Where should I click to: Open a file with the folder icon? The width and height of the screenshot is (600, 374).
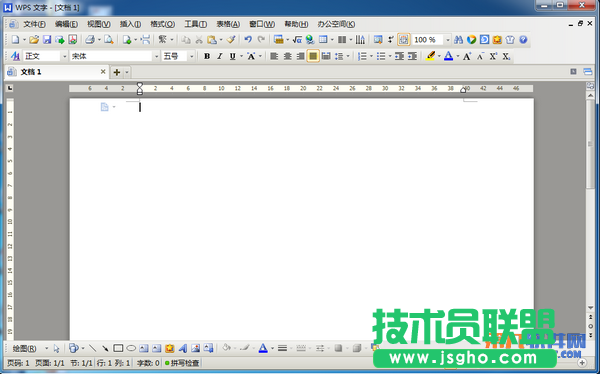(x=34, y=39)
